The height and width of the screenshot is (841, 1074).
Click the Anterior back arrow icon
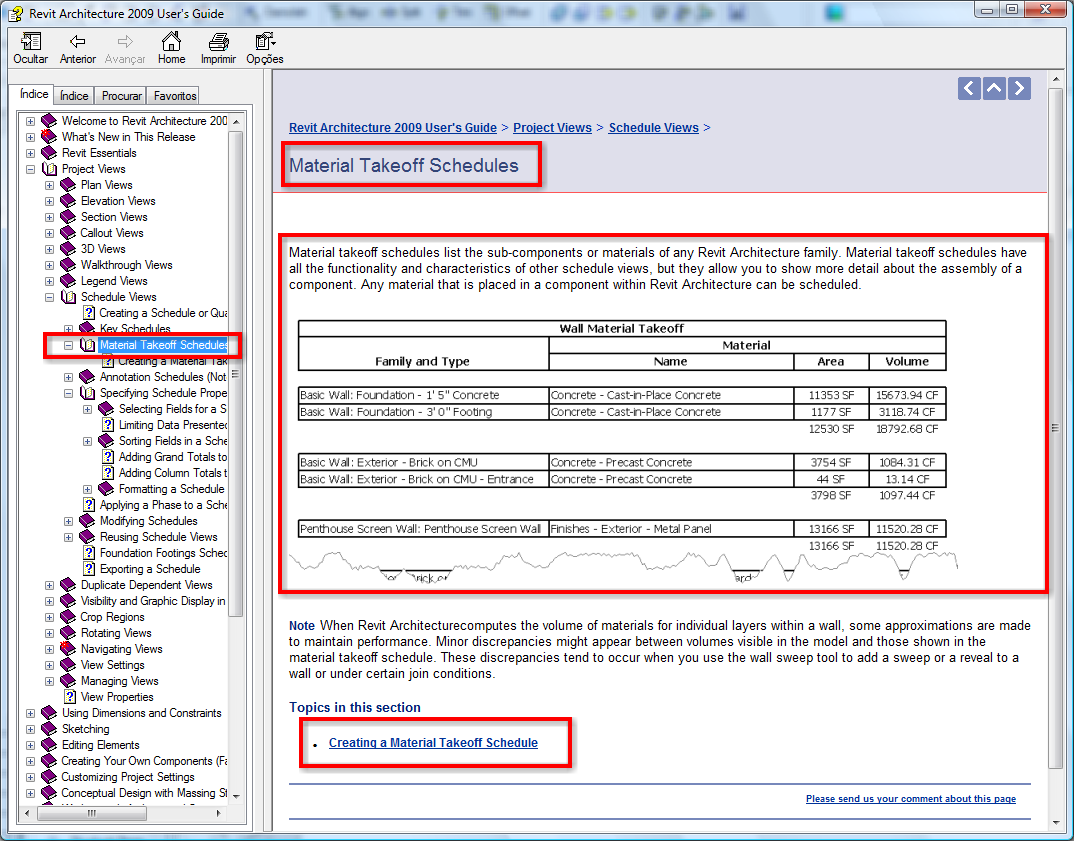[77, 42]
